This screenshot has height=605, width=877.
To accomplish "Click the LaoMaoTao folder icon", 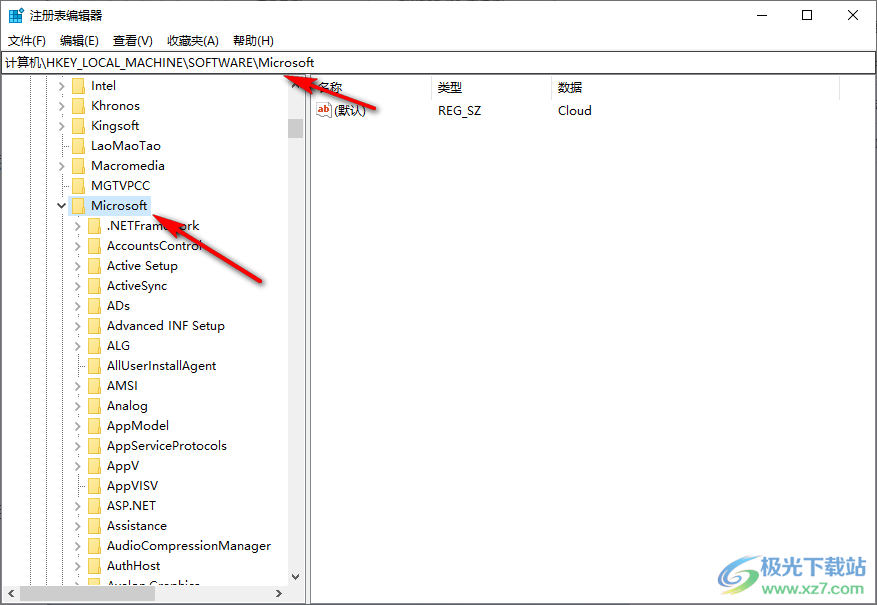I will pos(78,146).
